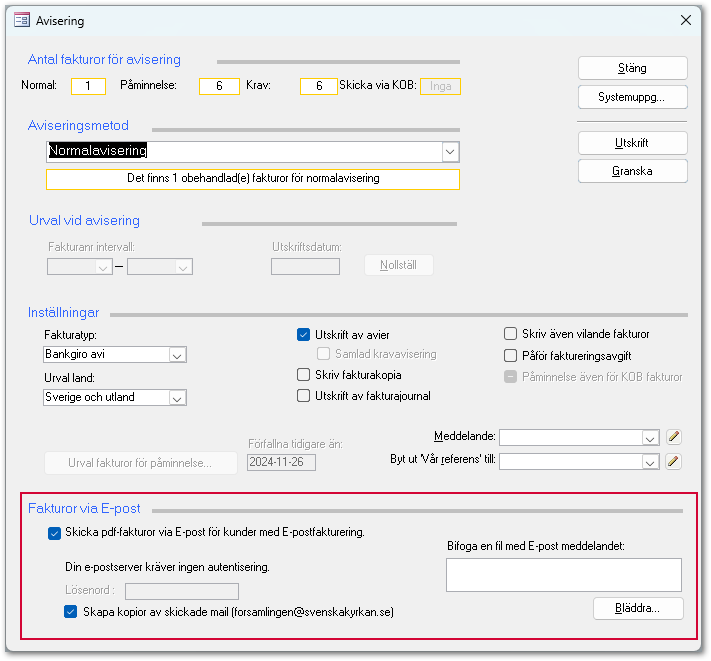Viewport: 711px width, 661px height.
Task: Click the Utskrift button
Action: pyautogui.click(x=633, y=143)
